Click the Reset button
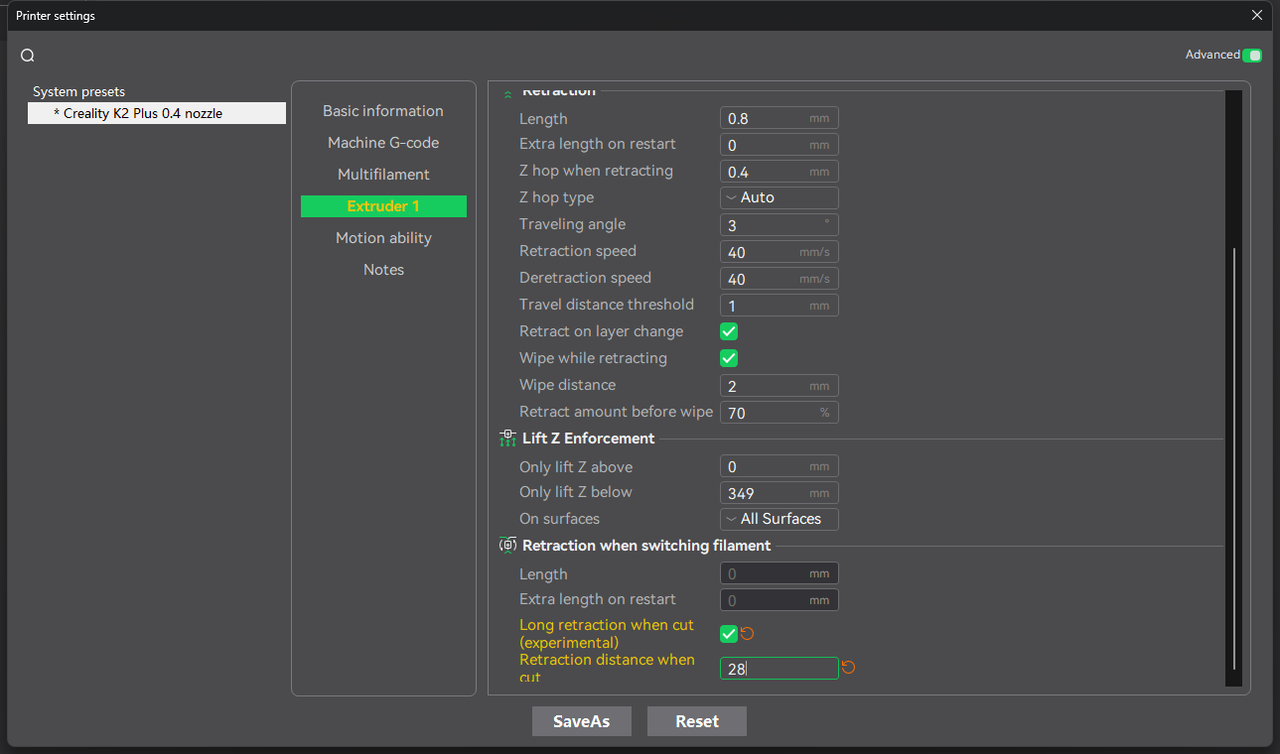 point(697,721)
